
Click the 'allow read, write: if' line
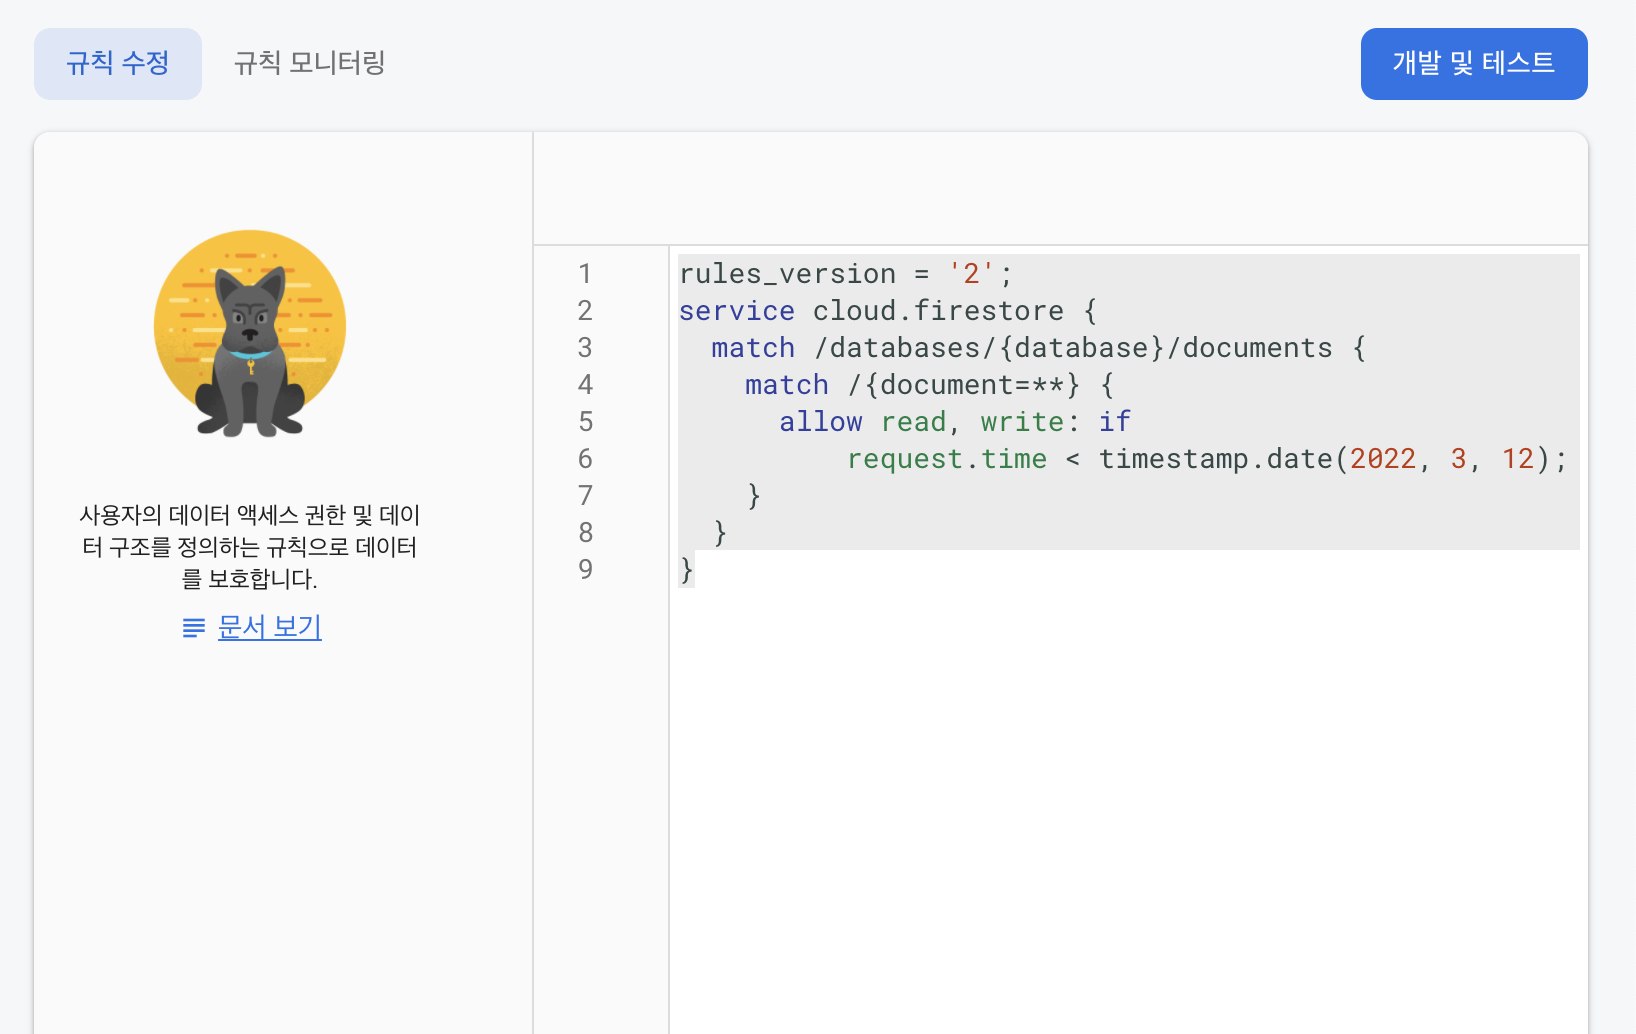(955, 421)
